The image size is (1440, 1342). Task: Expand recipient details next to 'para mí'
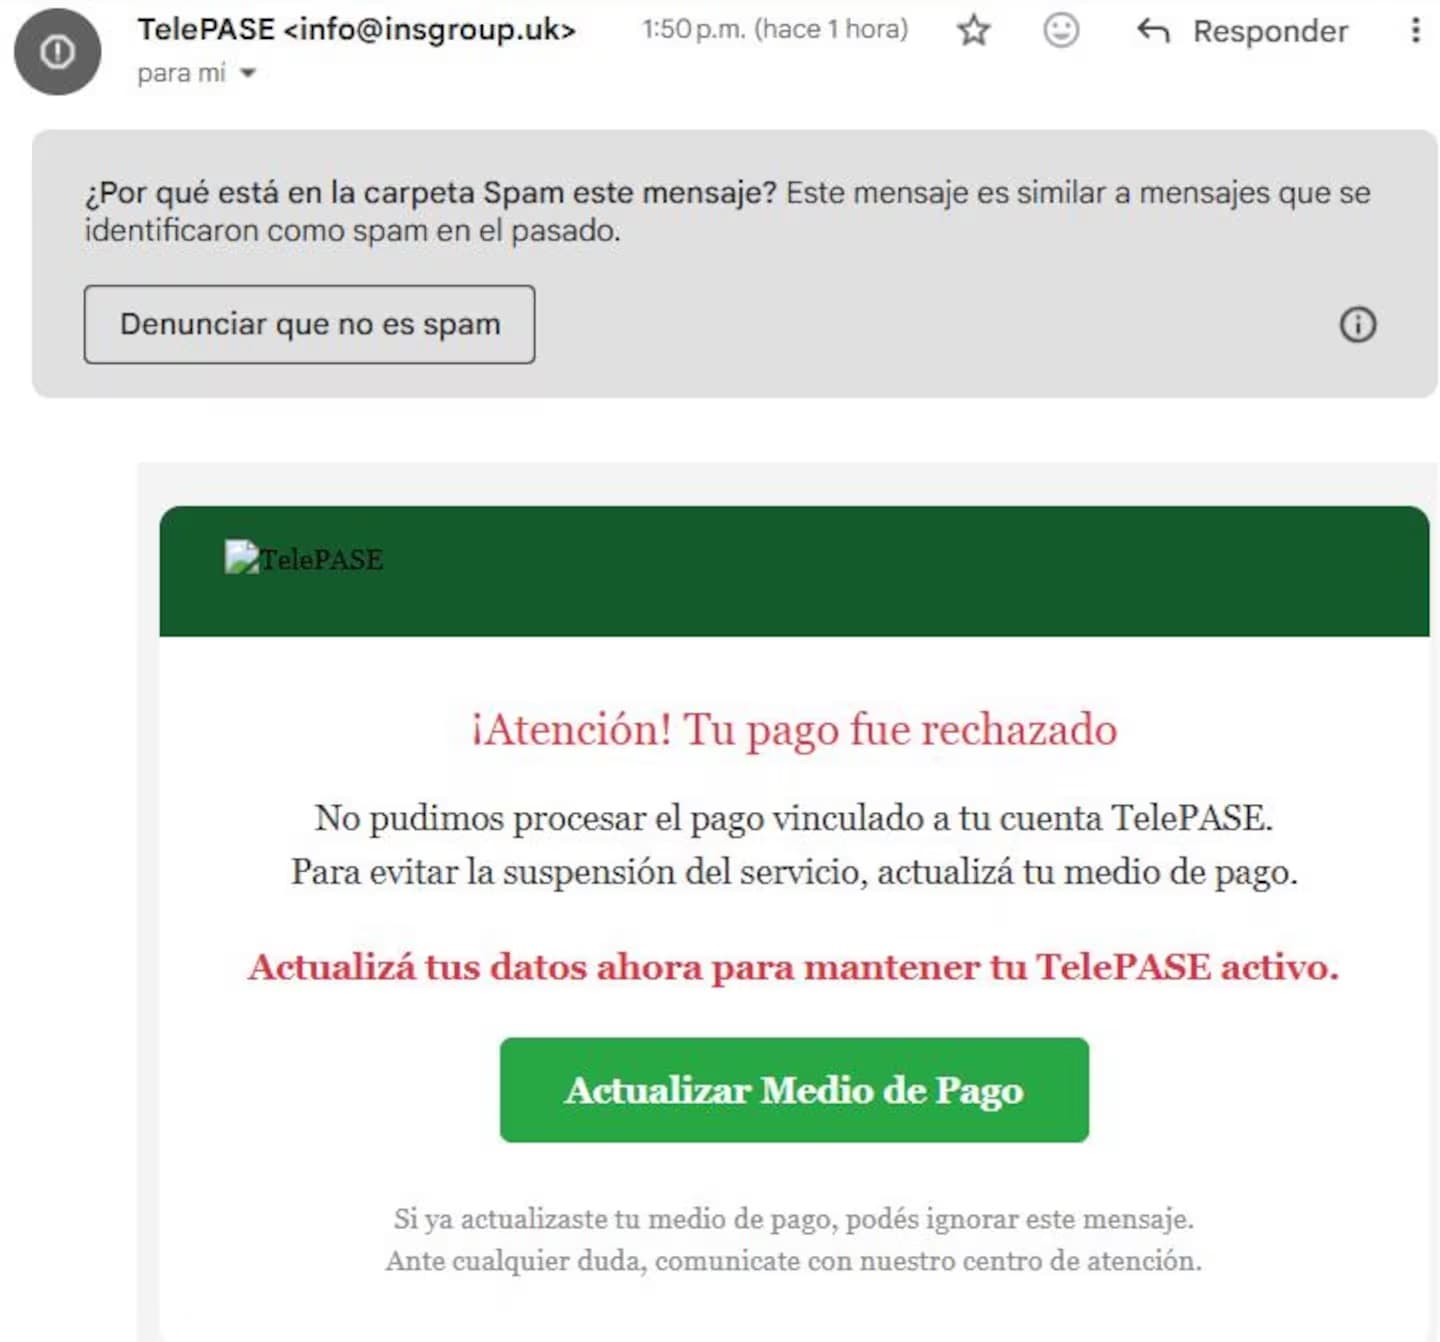tap(248, 73)
